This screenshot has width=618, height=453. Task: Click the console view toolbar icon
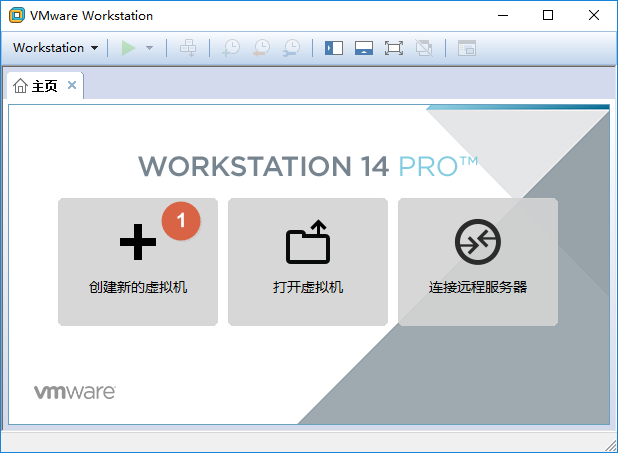(x=467, y=48)
